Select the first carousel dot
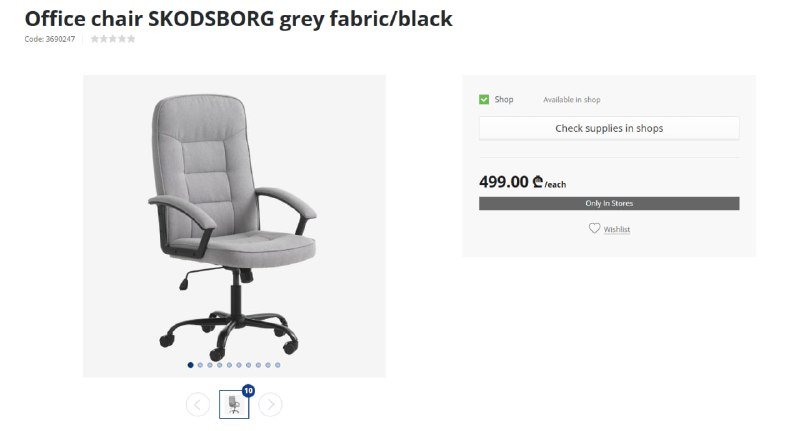 click(x=190, y=365)
